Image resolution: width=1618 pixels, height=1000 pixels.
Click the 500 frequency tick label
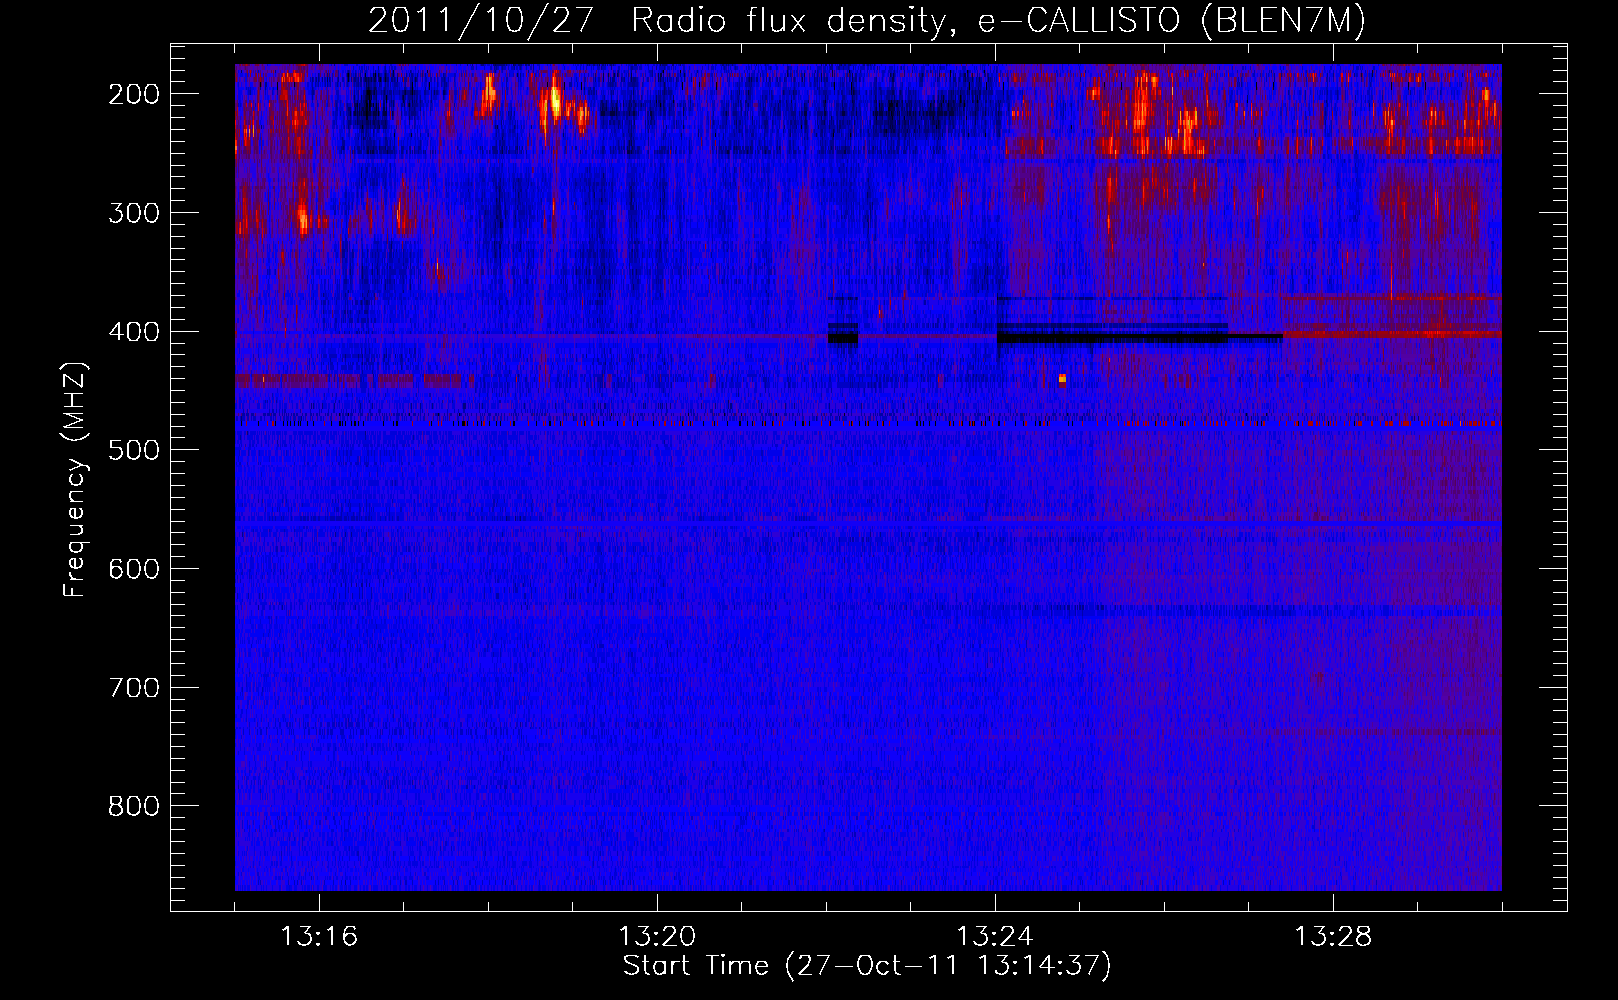pos(134,450)
